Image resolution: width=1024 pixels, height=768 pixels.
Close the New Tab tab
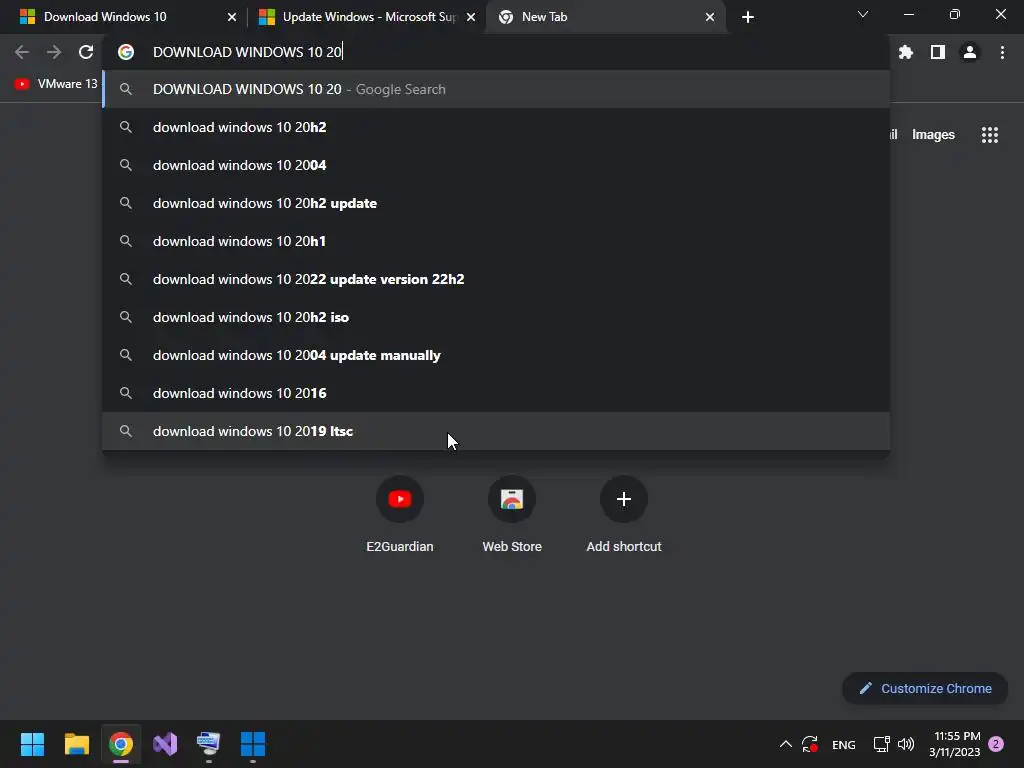[710, 17]
